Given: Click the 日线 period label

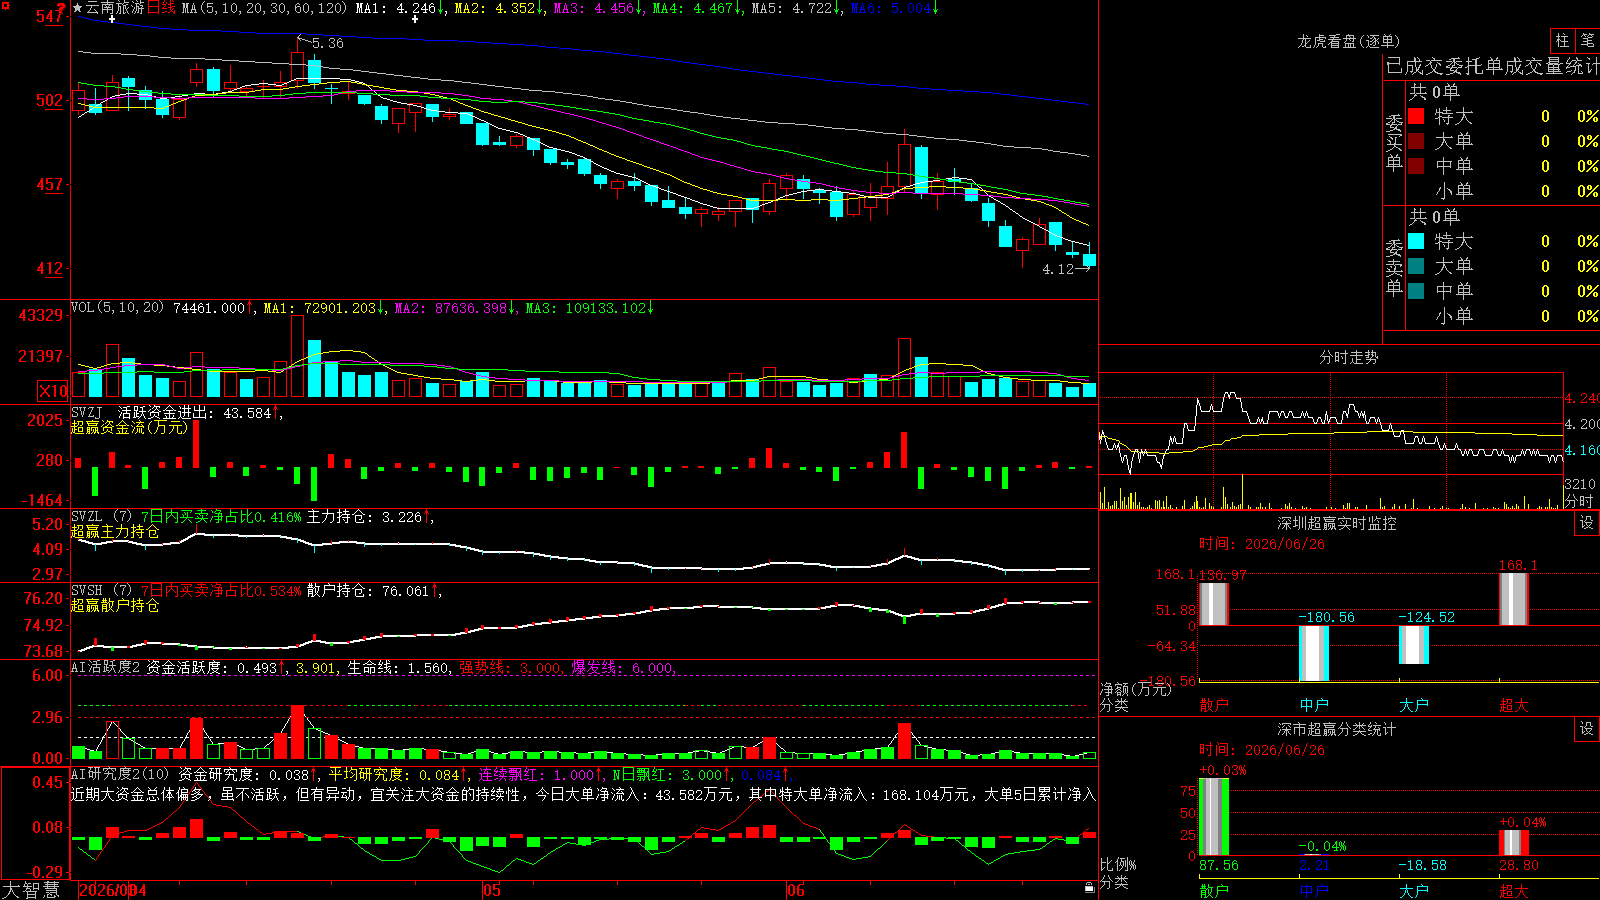Looking at the screenshot, I should click(x=161, y=8).
